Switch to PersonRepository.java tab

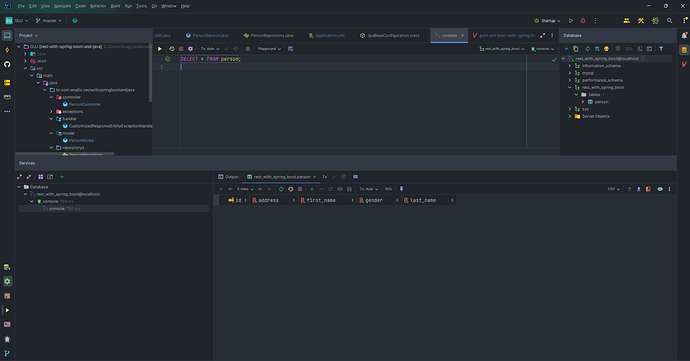tap(268, 35)
